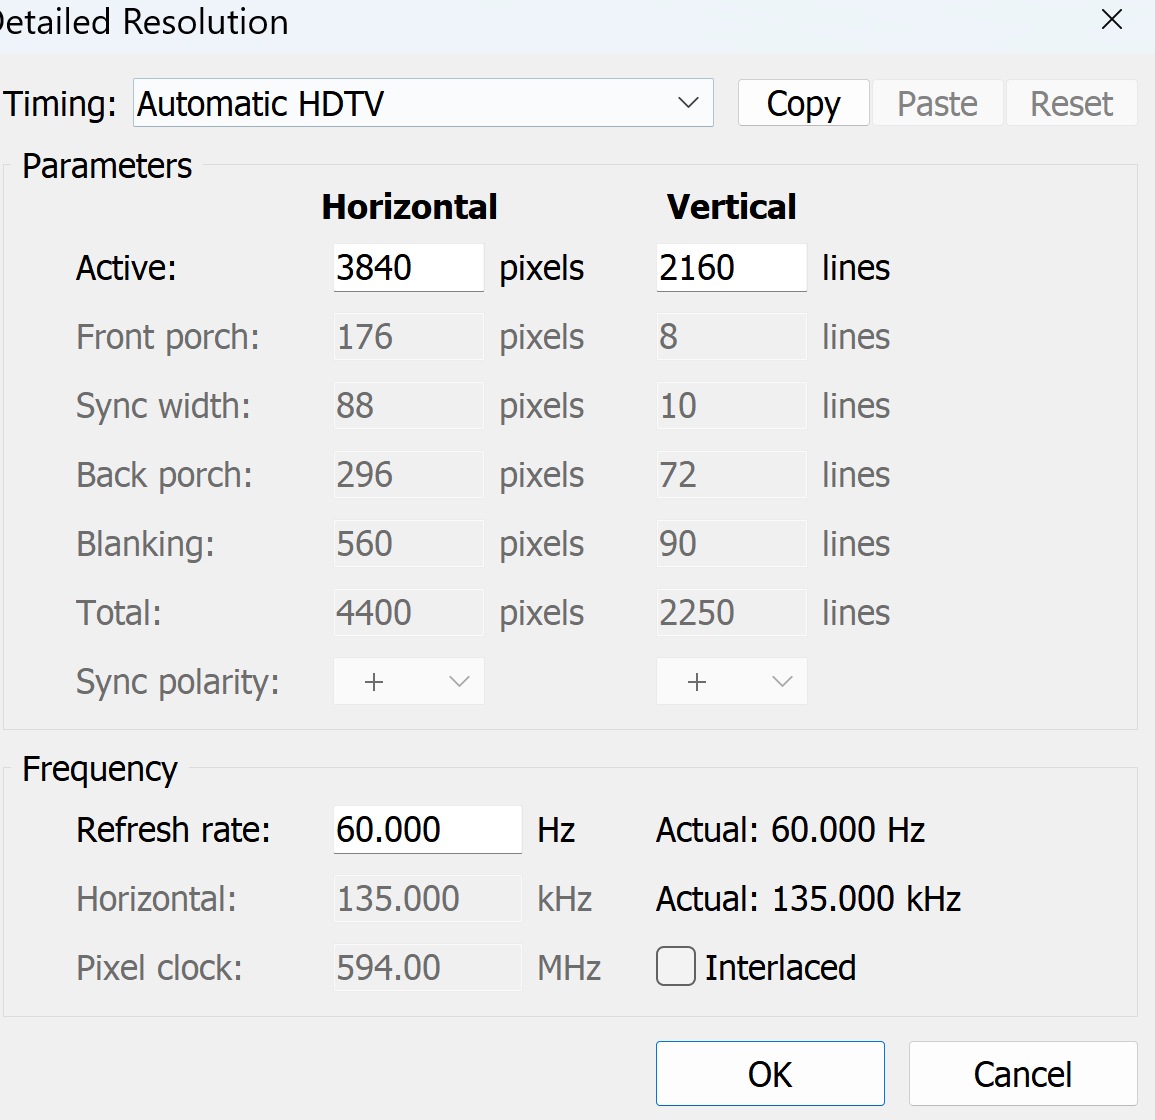
Task: Select the horizontal Front porch field
Action: [x=408, y=337]
